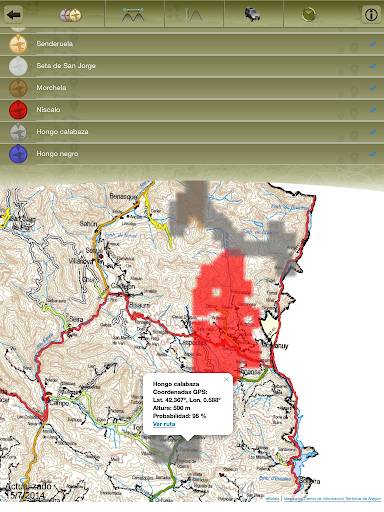Tap the back arrow button
The width and height of the screenshot is (384, 512).
pos(14,15)
